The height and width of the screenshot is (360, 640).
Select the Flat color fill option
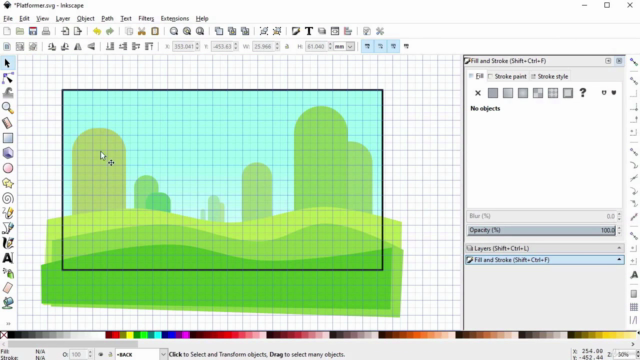coord(493,93)
